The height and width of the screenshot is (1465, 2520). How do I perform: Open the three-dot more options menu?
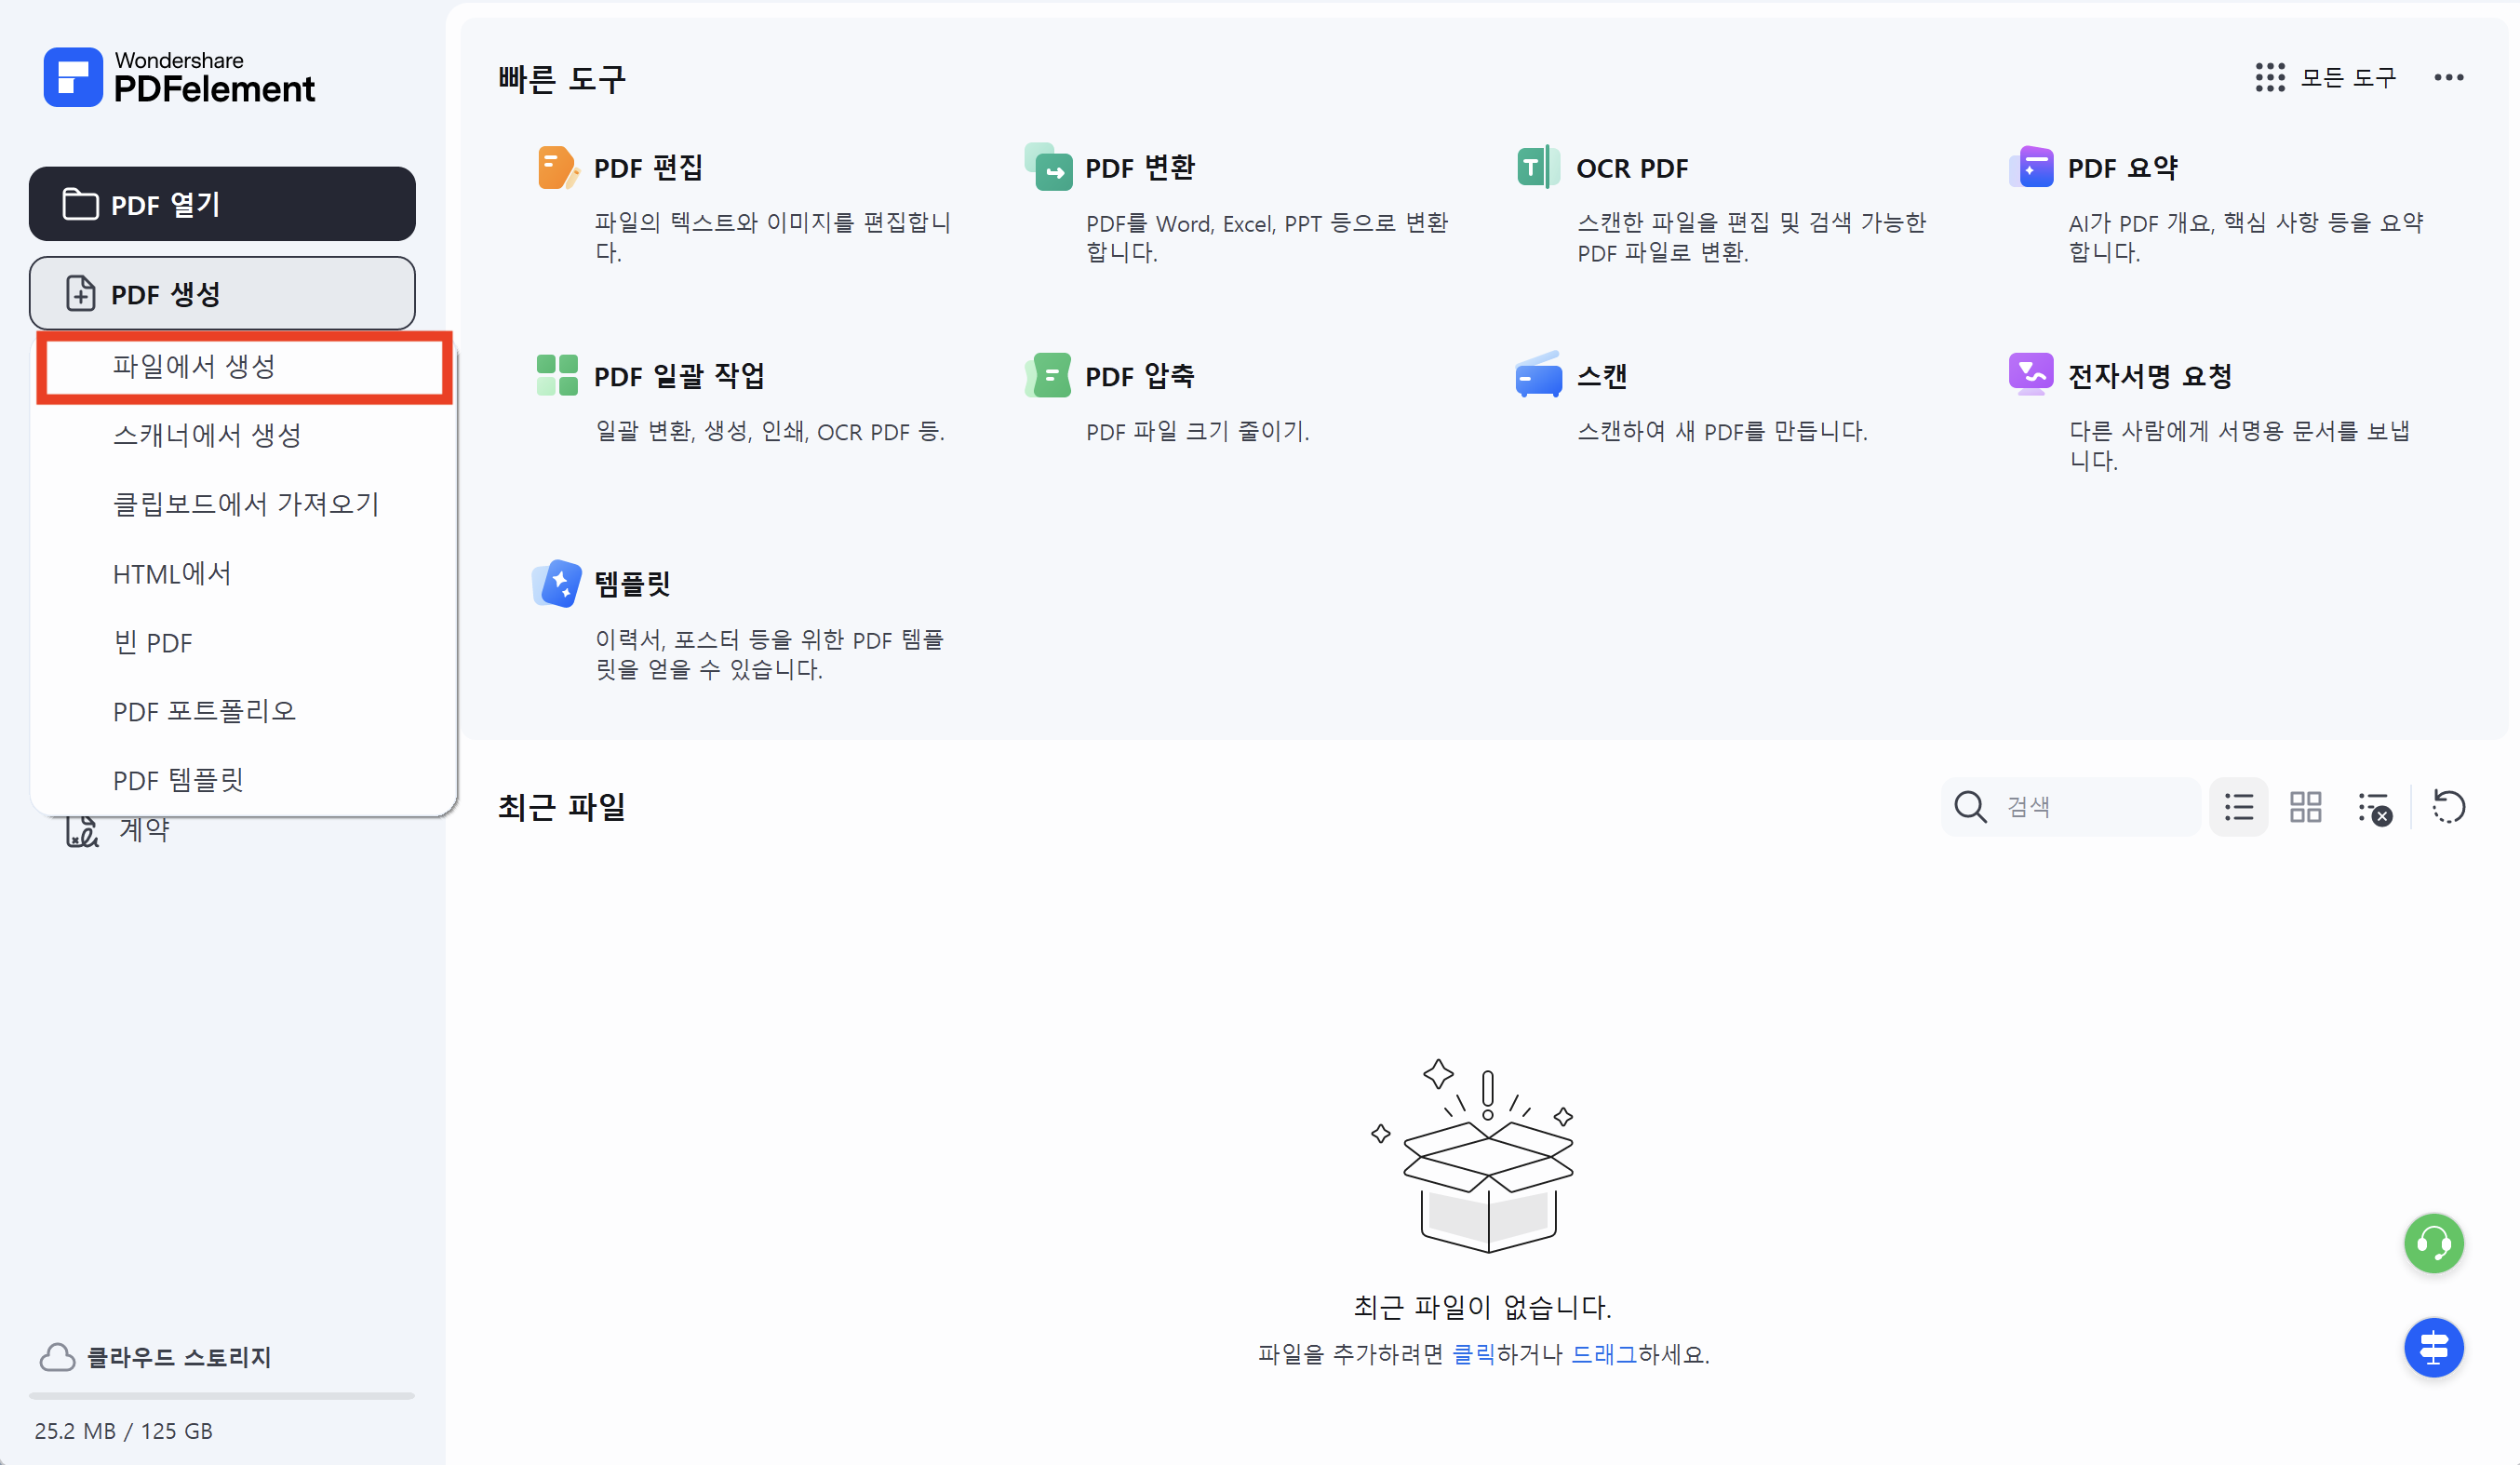(x=2448, y=77)
